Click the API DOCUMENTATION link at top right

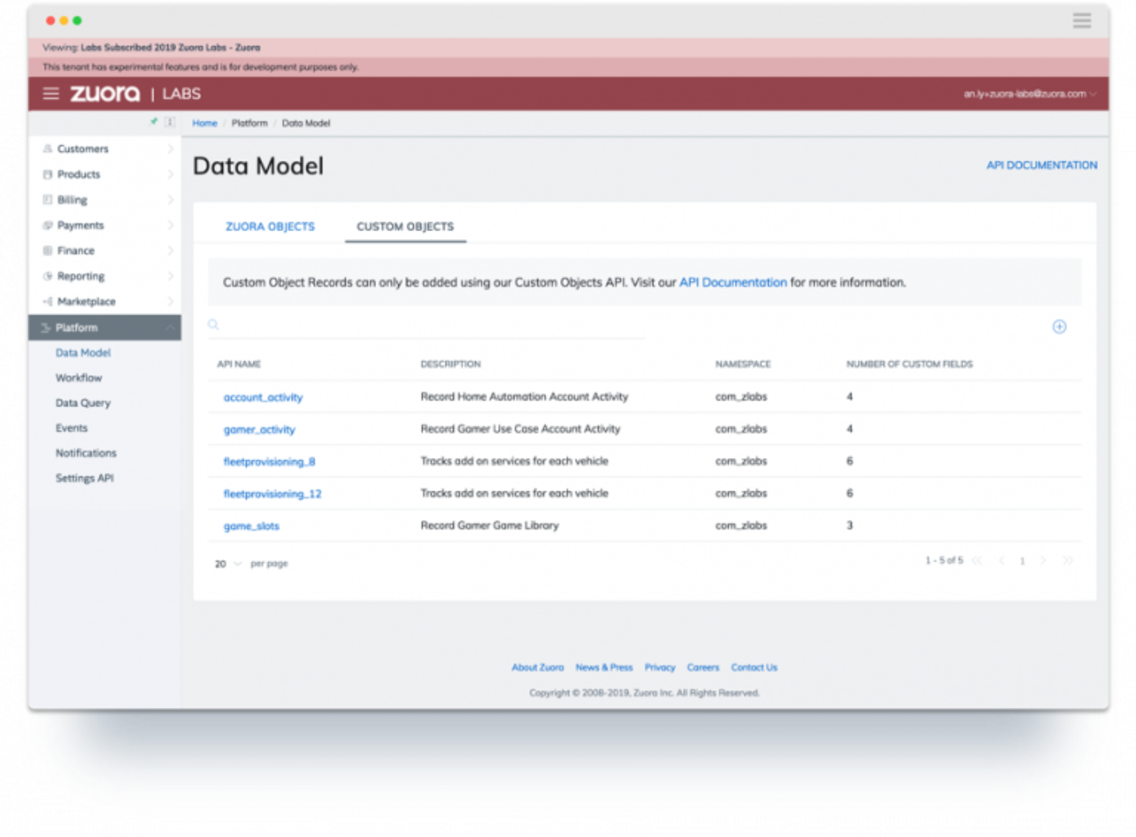coord(1041,165)
